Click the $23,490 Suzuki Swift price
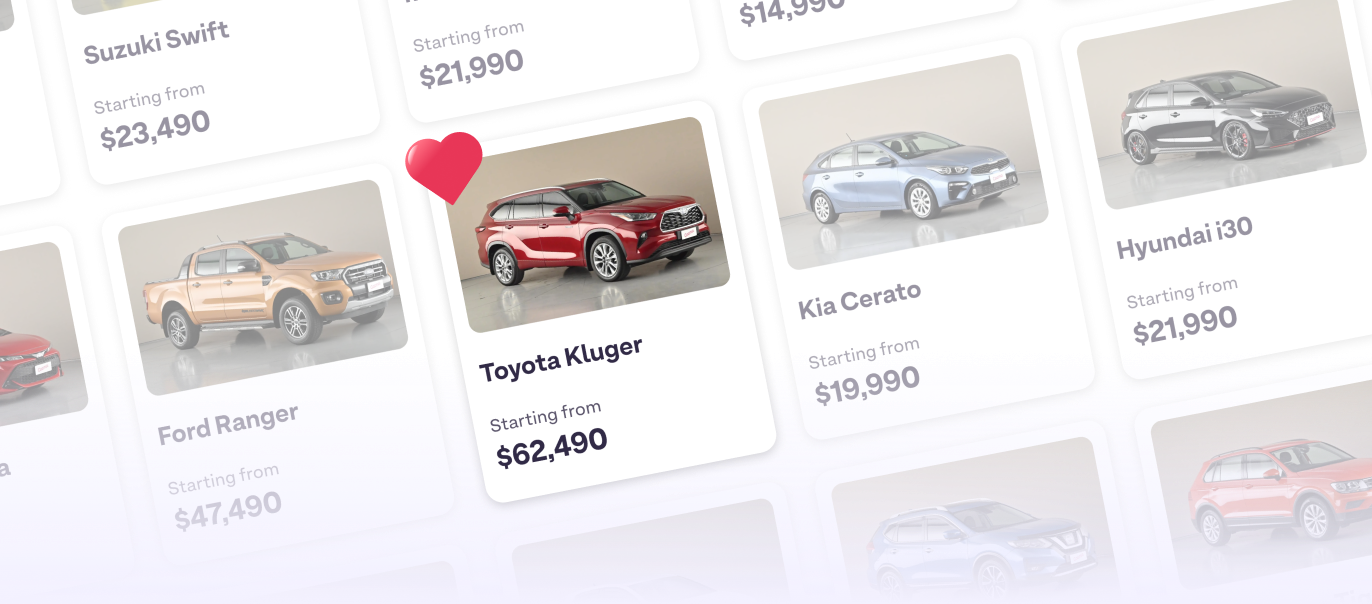This screenshot has width=1372, height=604. click(x=155, y=129)
